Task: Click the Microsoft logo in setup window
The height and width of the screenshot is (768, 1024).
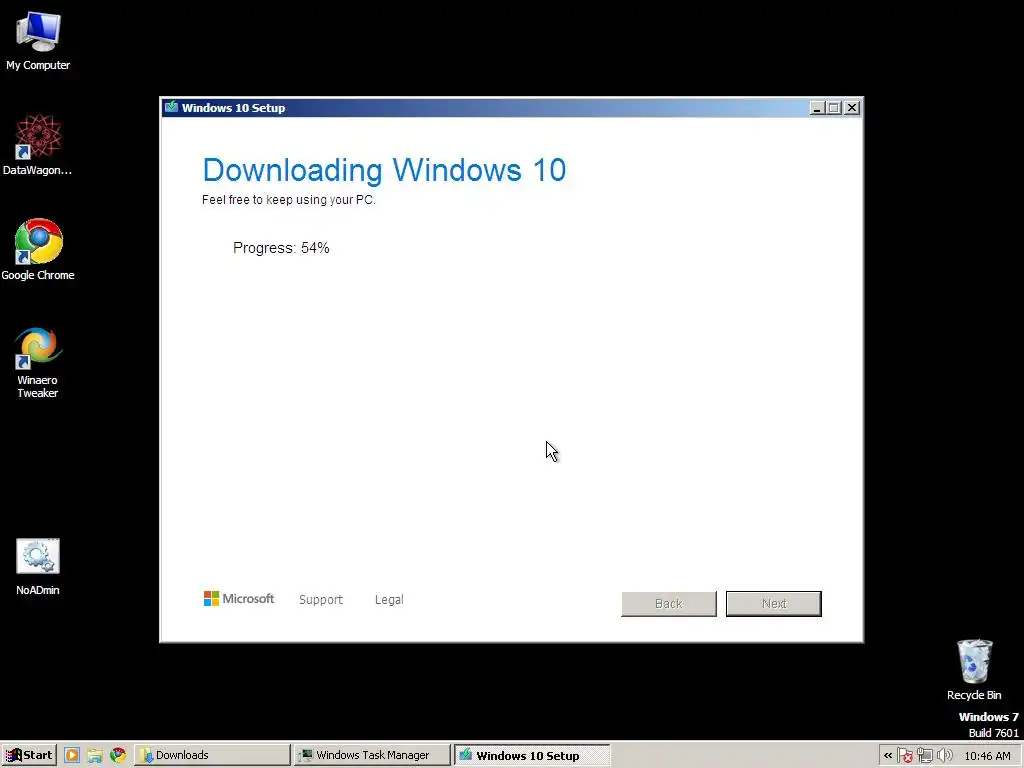Action: (239, 599)
